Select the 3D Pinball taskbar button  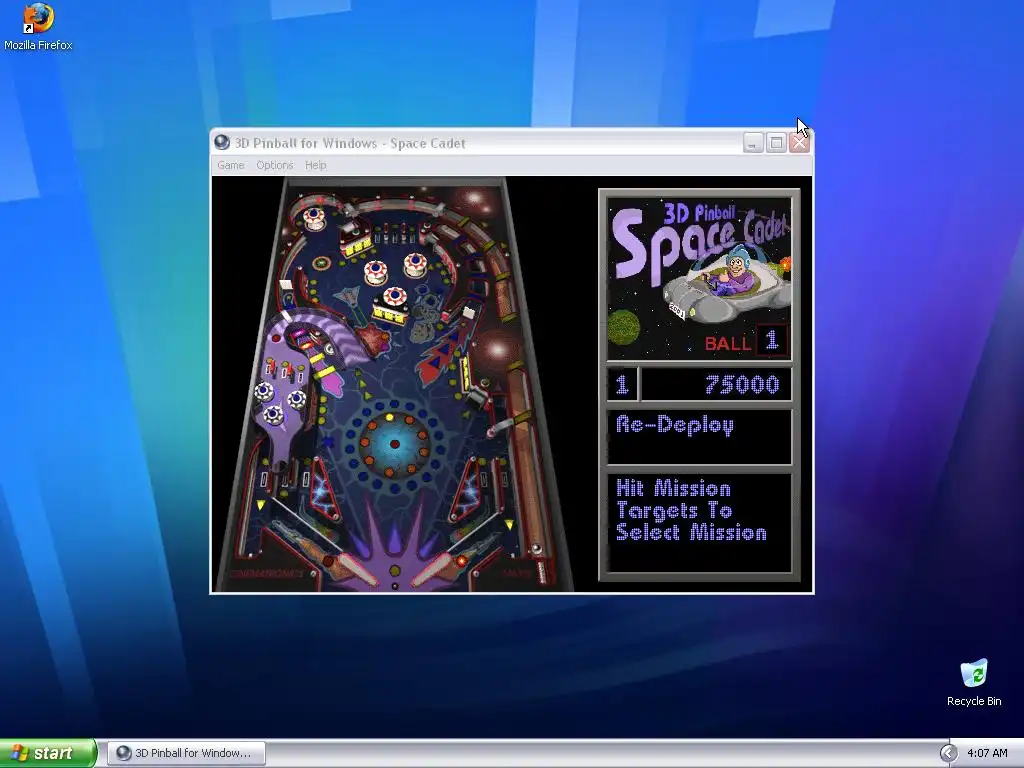tap(186, 753)
